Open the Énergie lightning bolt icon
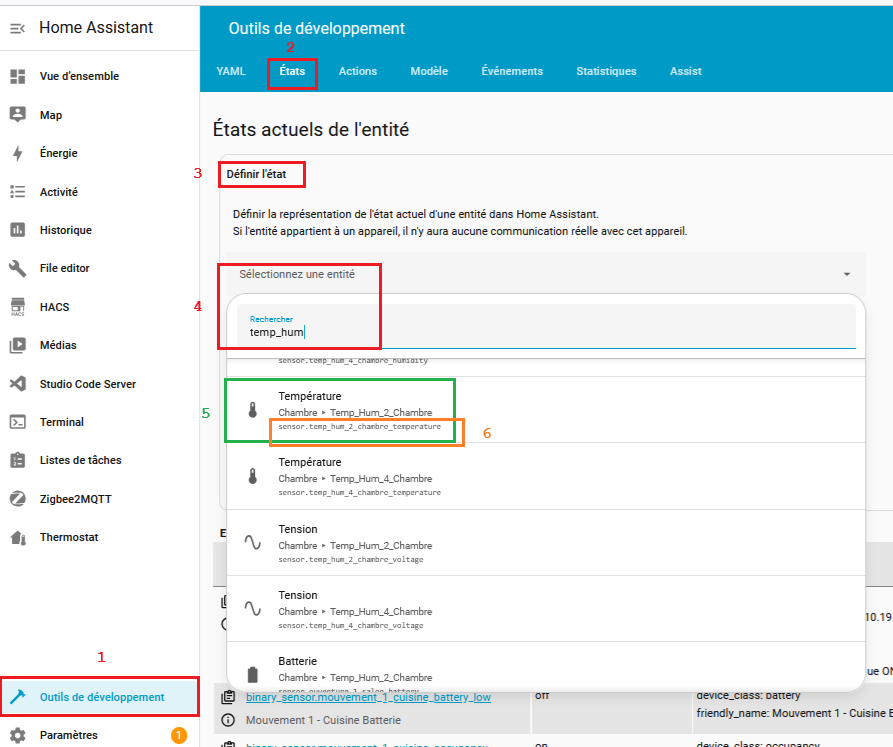 17,153
